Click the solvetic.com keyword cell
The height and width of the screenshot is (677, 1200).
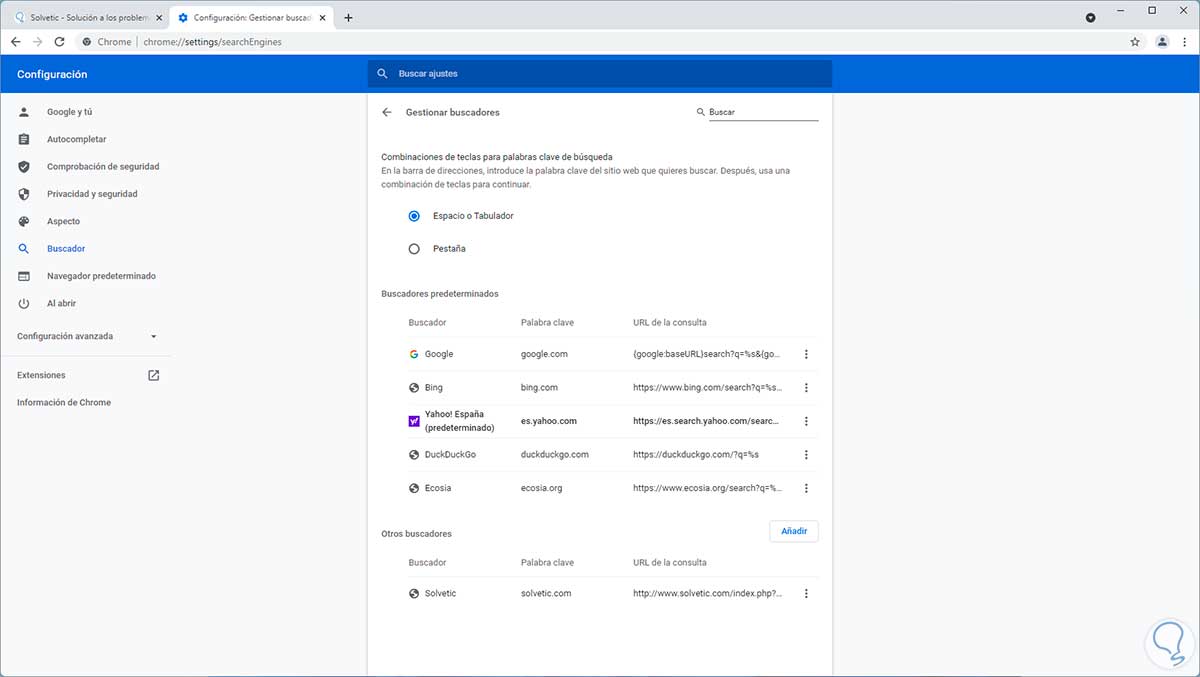pos(546,593)
